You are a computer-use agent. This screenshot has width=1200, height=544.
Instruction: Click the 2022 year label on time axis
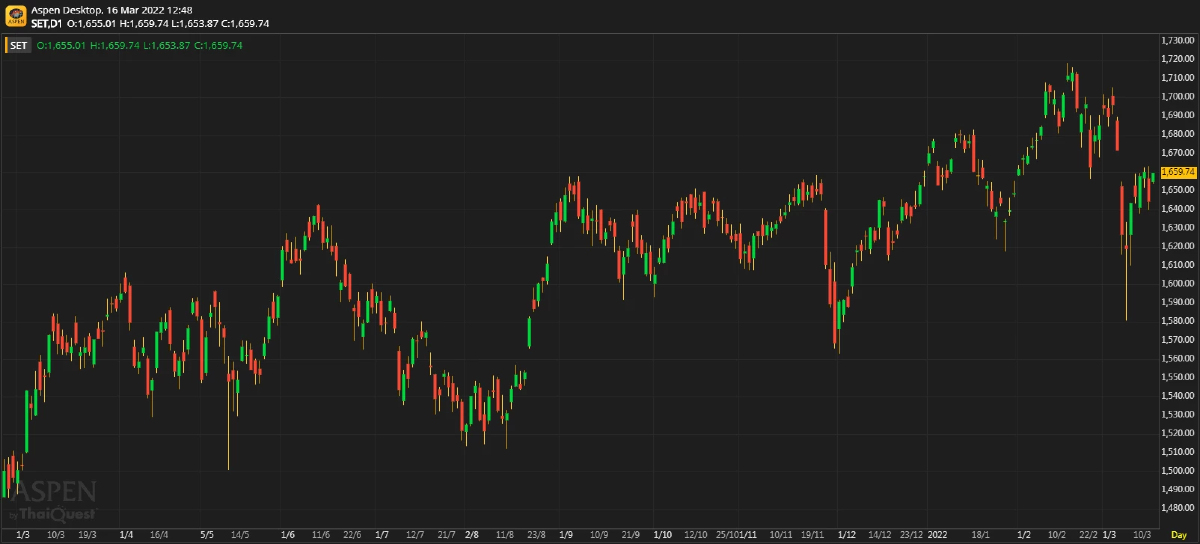[937, 535]
